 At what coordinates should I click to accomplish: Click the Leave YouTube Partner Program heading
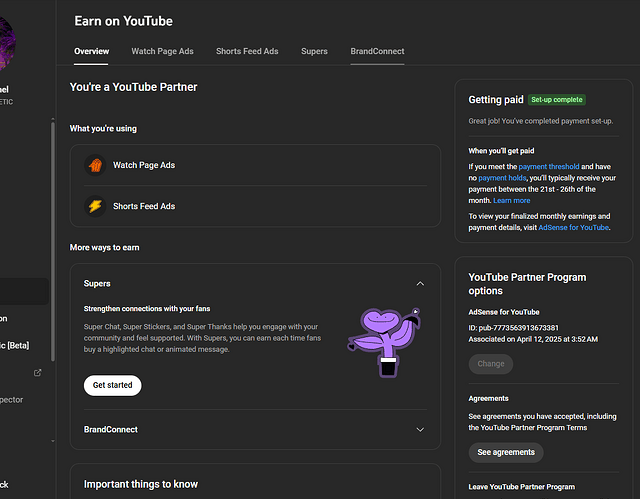pyautogui.click(x=522, y=487)
